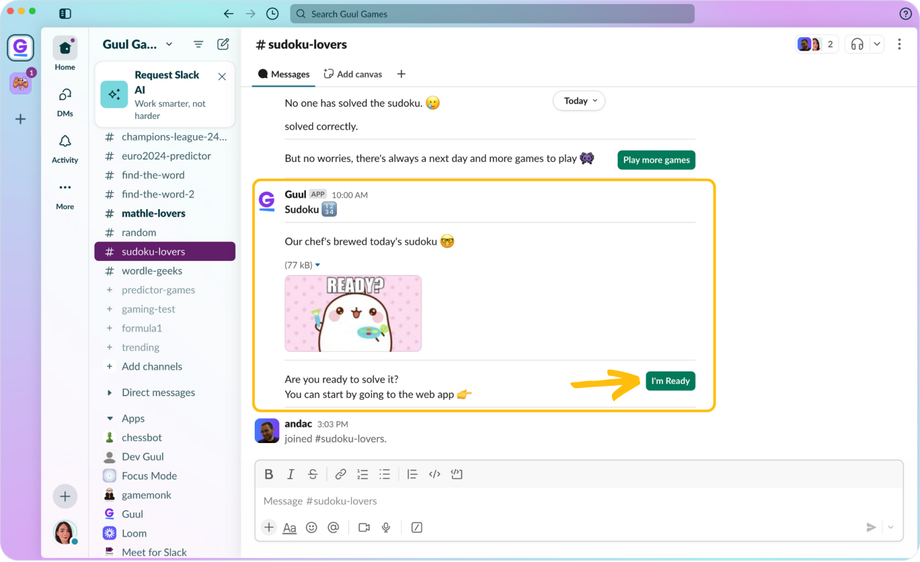Open DMs in the sidebar
The image size is (920, 562).
(65, 101)
